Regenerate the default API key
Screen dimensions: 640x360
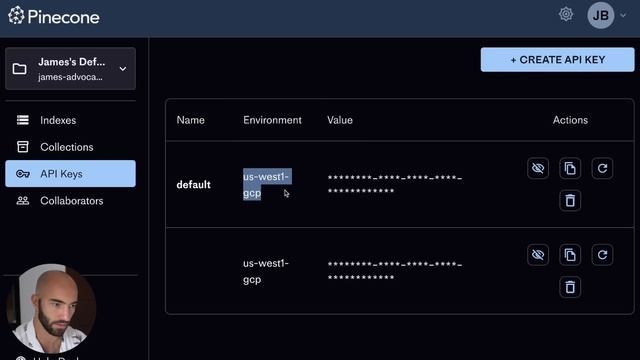(x=602, y=168)
